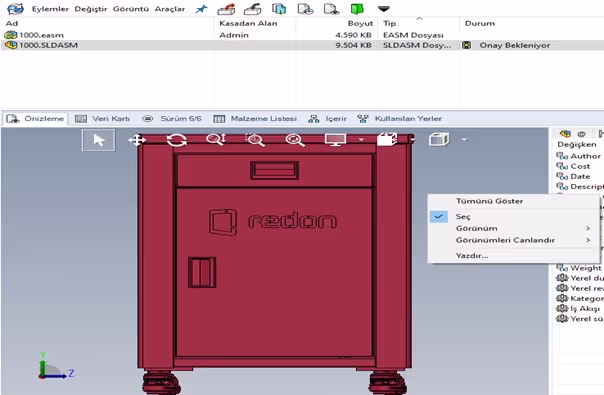Sort by the Kasadan Alan column header

coord(248,24)
